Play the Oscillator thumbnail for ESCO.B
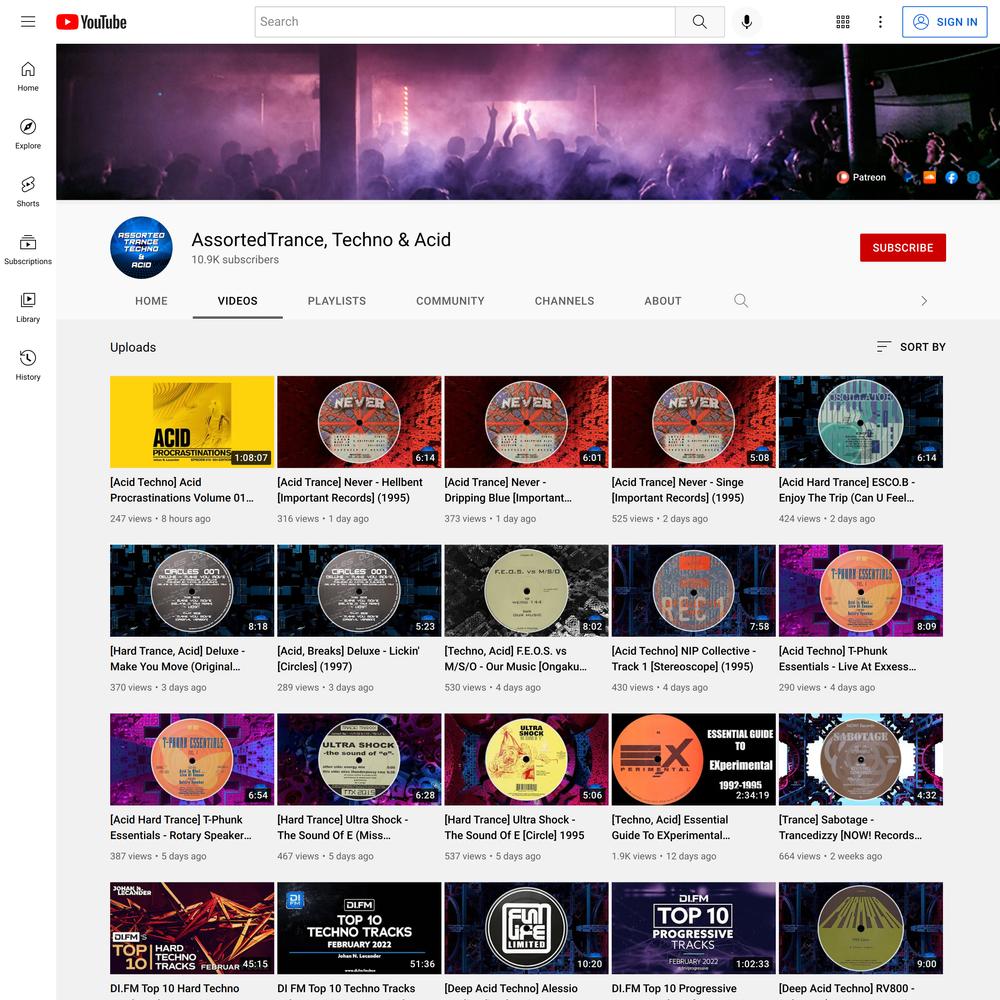The image size is (1000, 1000). [x=860, y=422]
